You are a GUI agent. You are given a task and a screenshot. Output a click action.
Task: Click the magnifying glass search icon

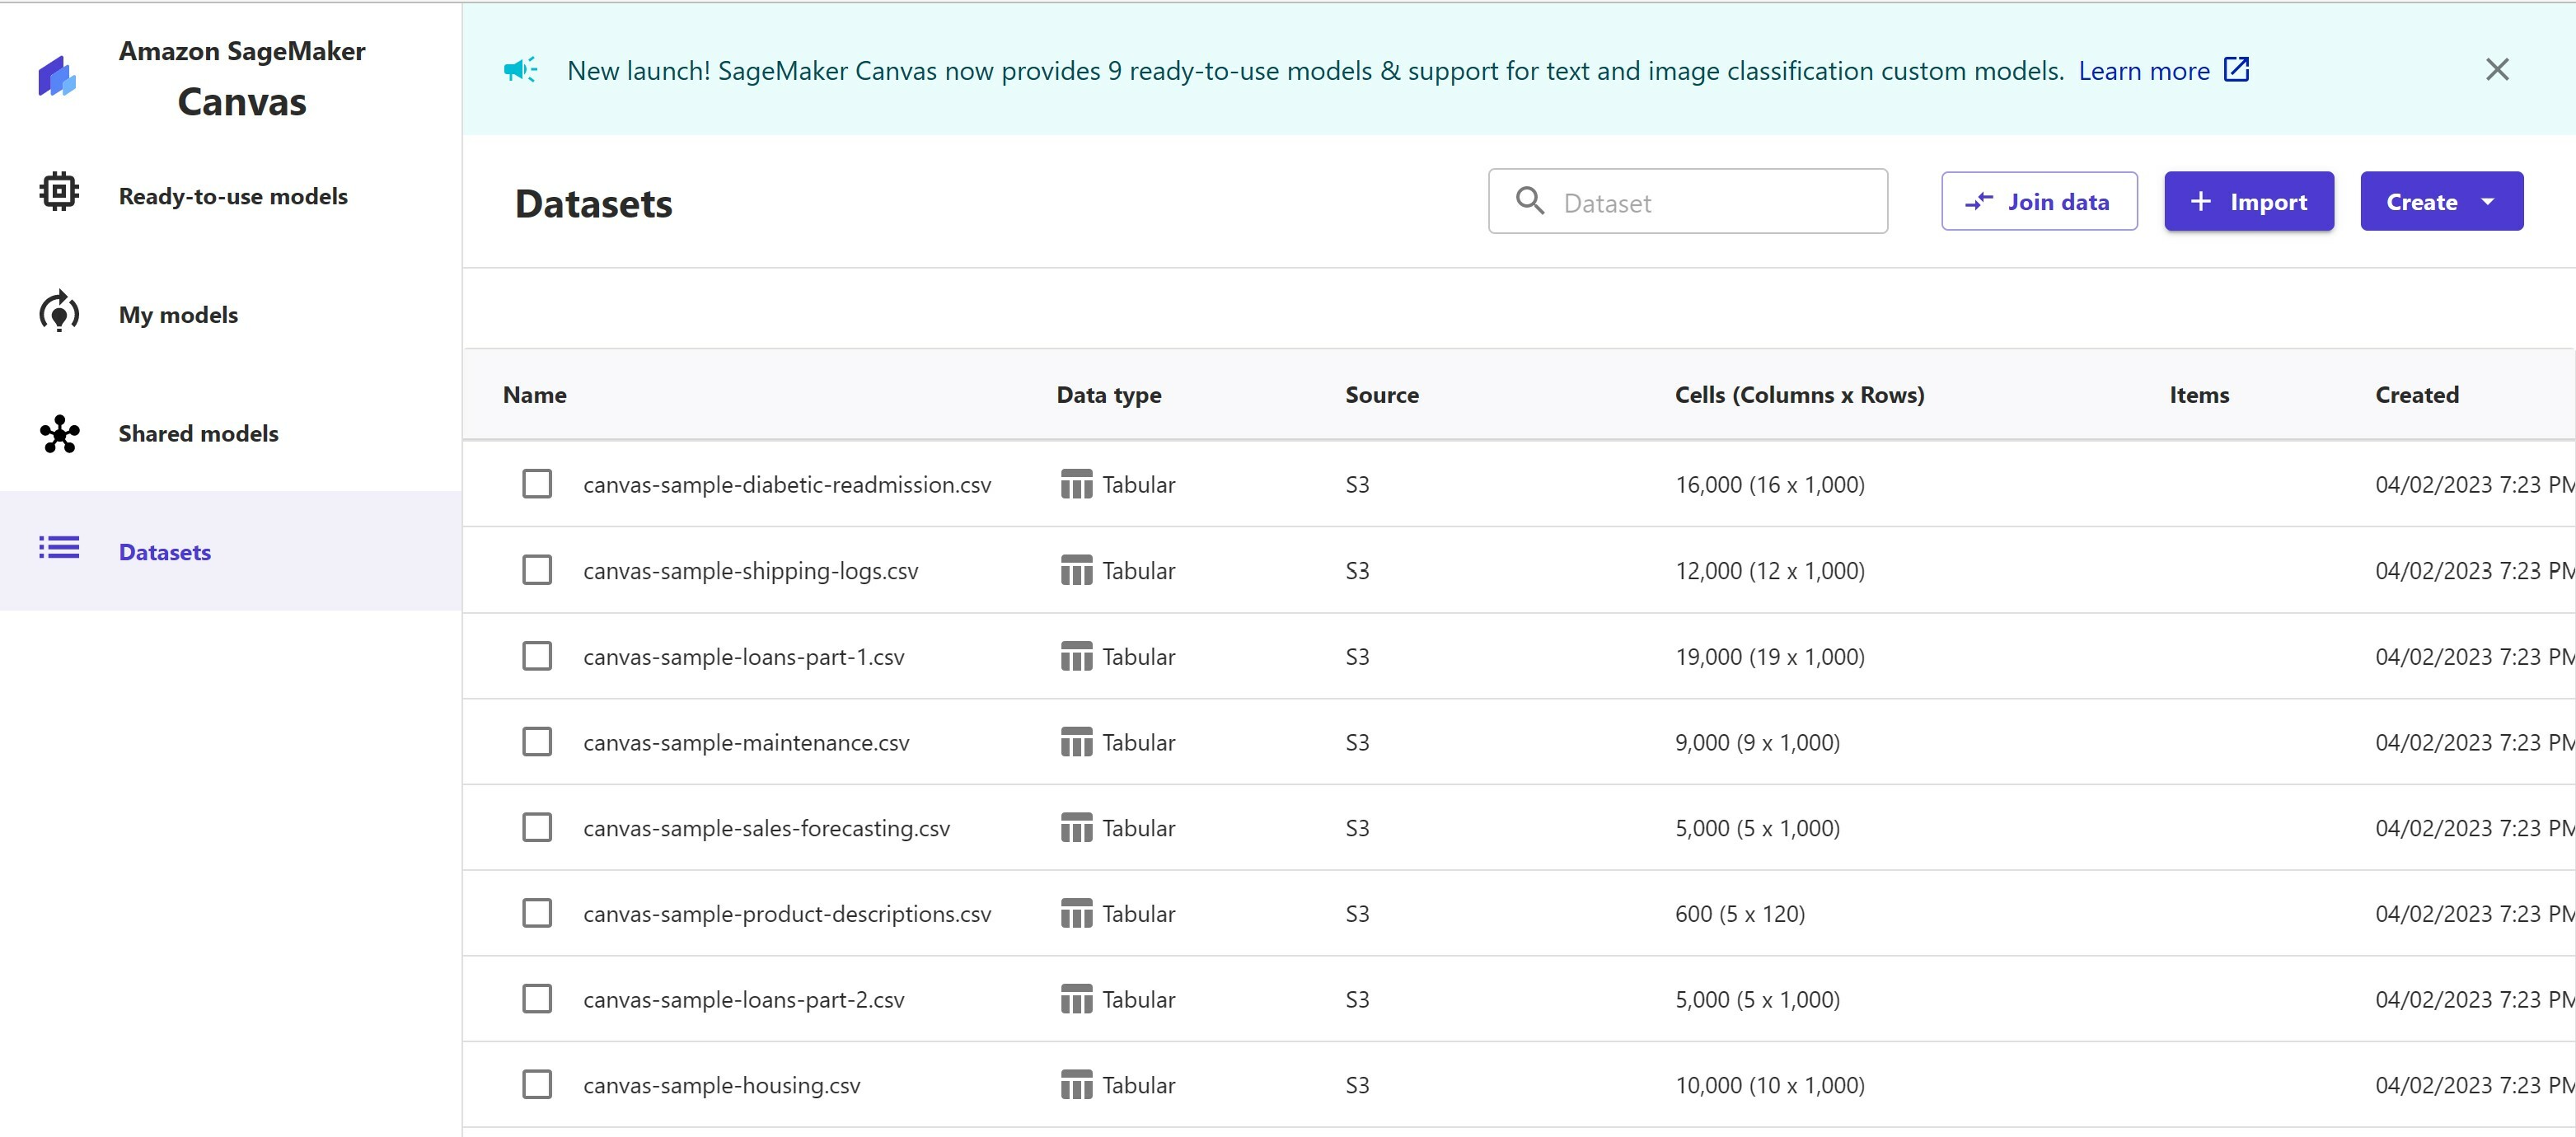(1529, 201)
